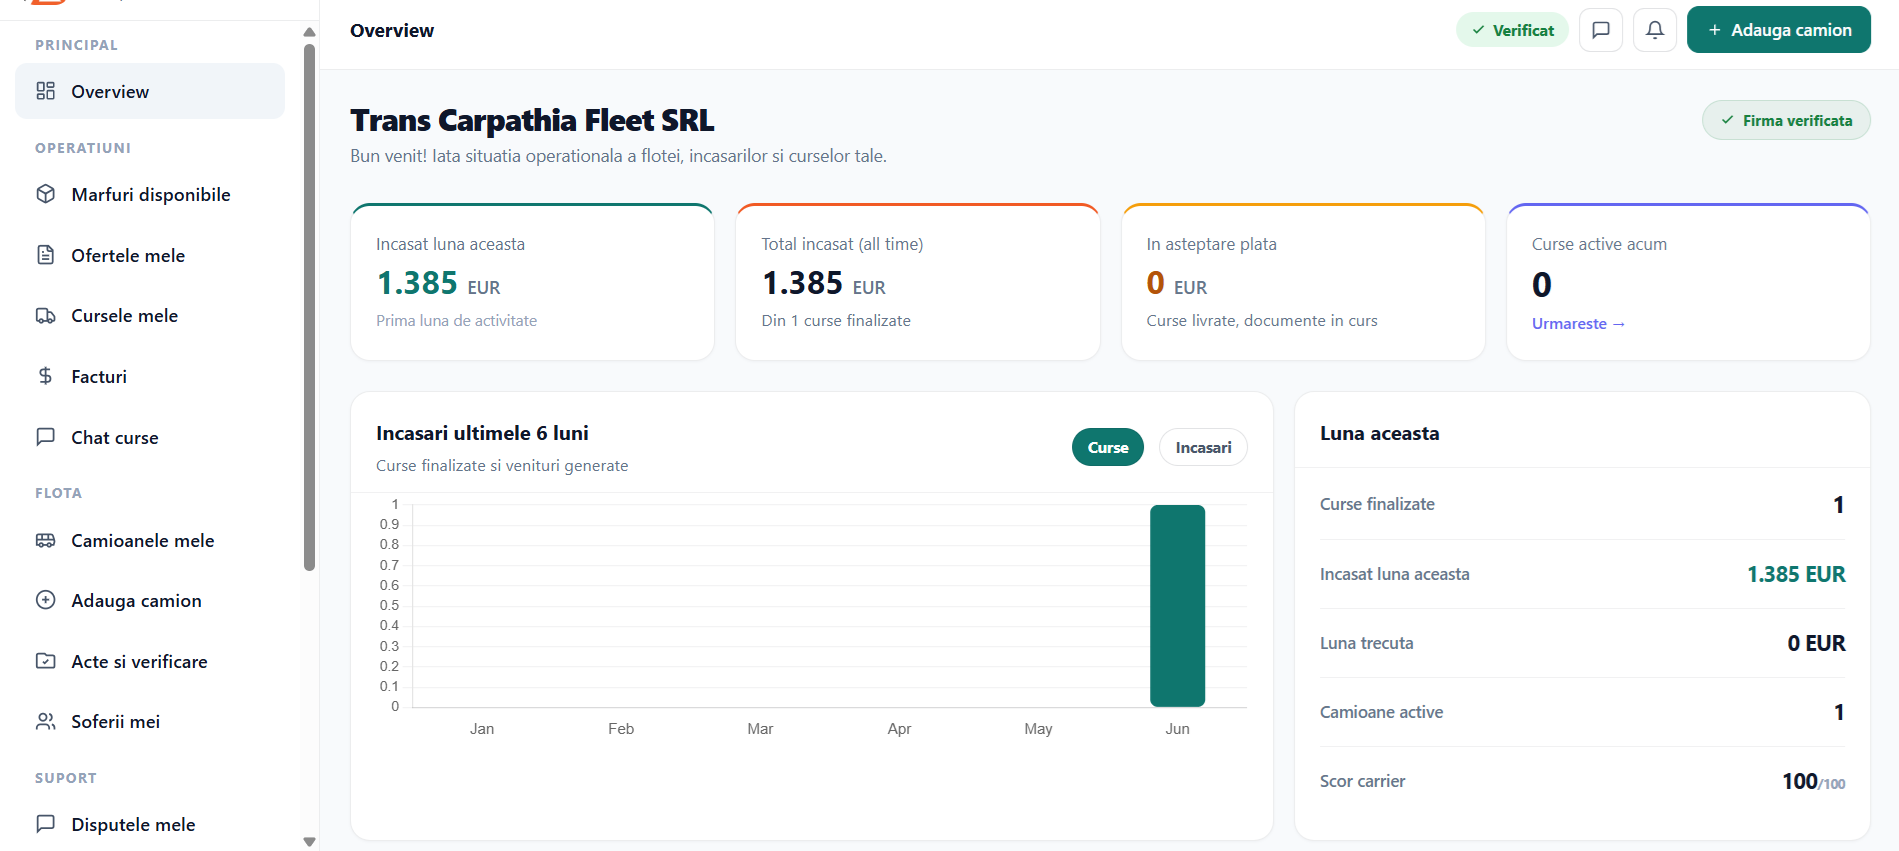The image size is (1899, 851).
Task: Click the Adauga camion plus-circle sidebar icon
Action: coord(45,600)
